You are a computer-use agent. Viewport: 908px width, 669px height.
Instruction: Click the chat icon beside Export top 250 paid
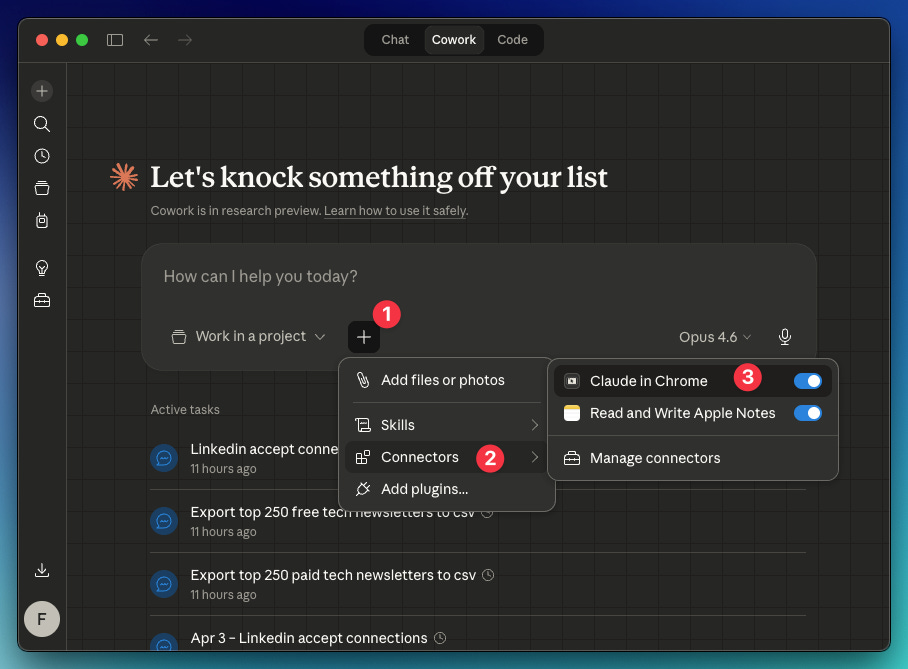(x=164, y=584)
